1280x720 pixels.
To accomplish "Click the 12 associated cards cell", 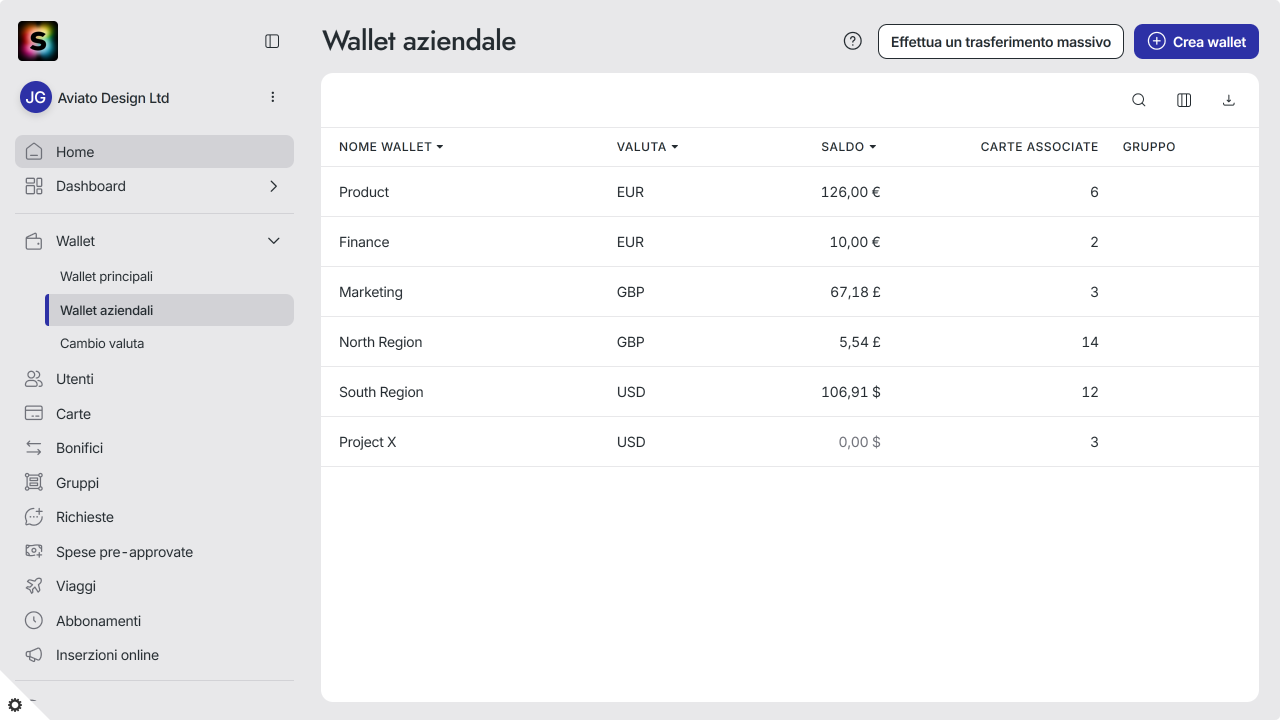I will [1090, 392].
